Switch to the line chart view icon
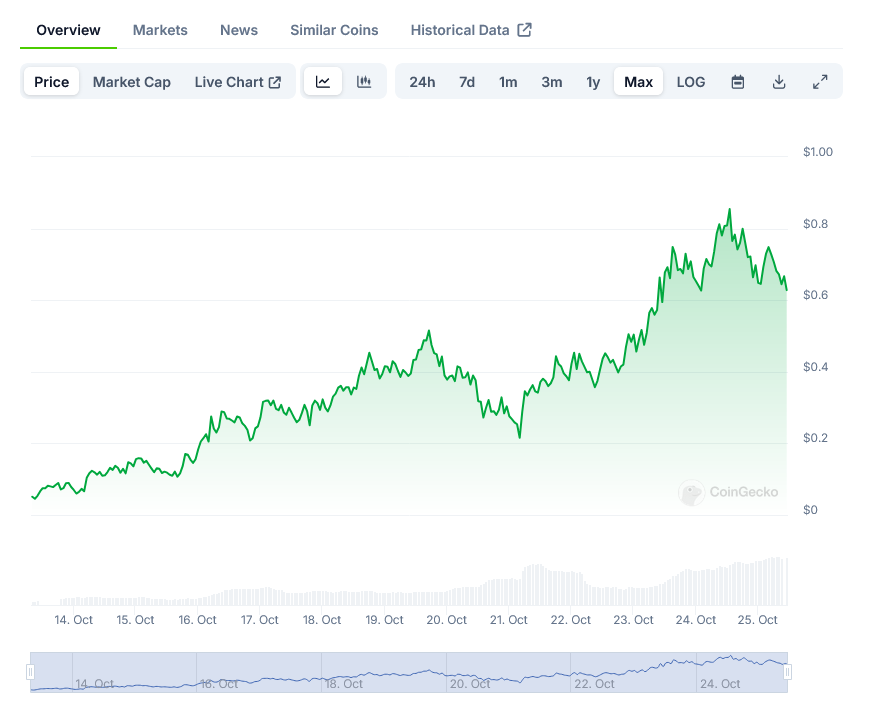 pyautogui.click(x=323, y=82)
